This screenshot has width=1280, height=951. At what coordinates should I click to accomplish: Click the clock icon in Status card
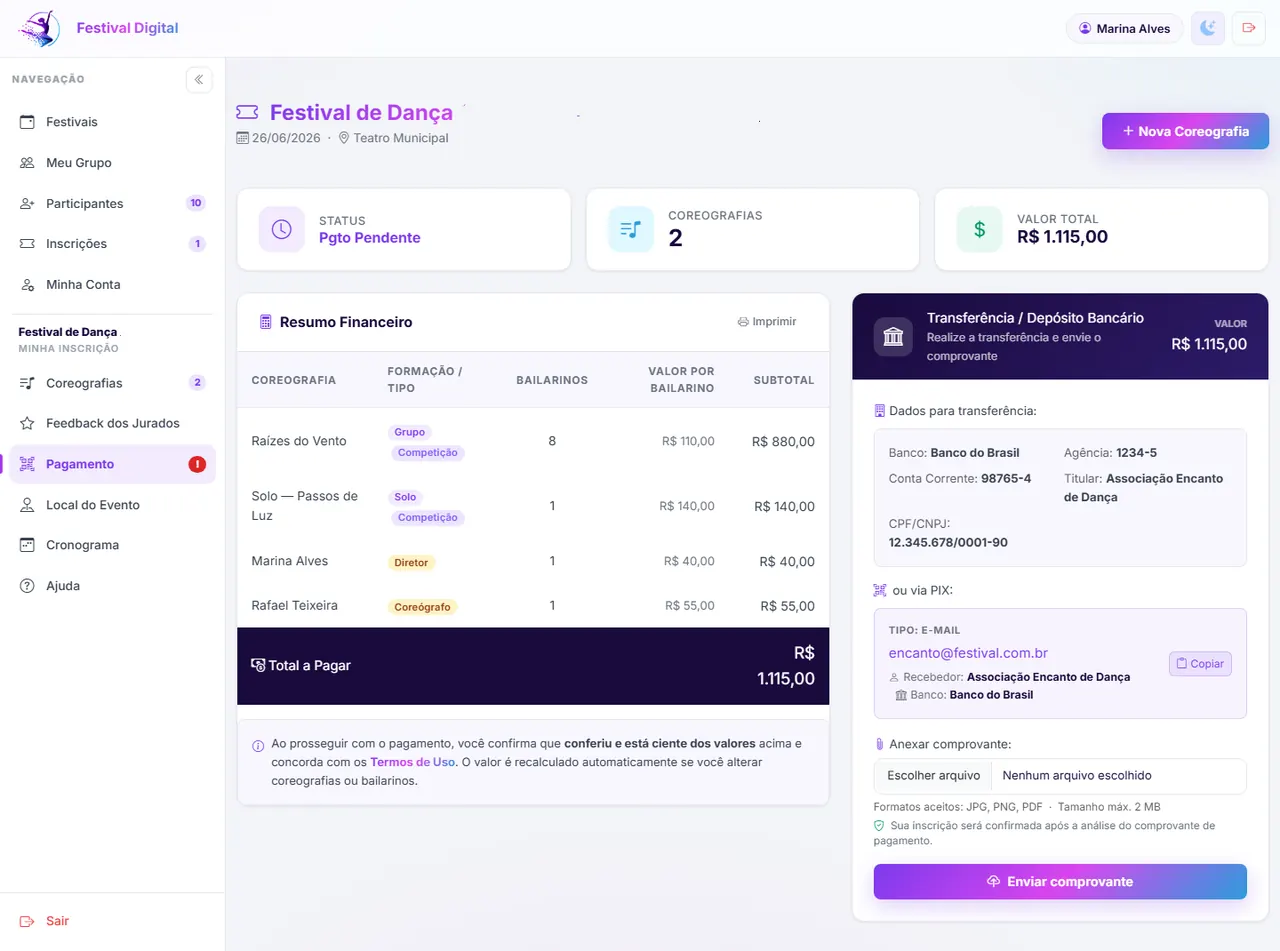pyautogui.click(x=281, y=229)
